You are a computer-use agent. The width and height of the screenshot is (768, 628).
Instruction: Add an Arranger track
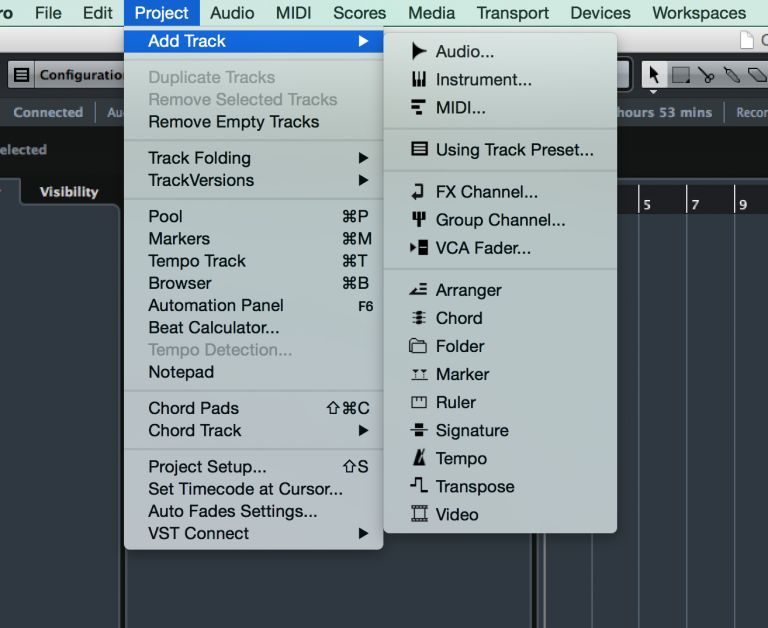click(x=500, y=290)
